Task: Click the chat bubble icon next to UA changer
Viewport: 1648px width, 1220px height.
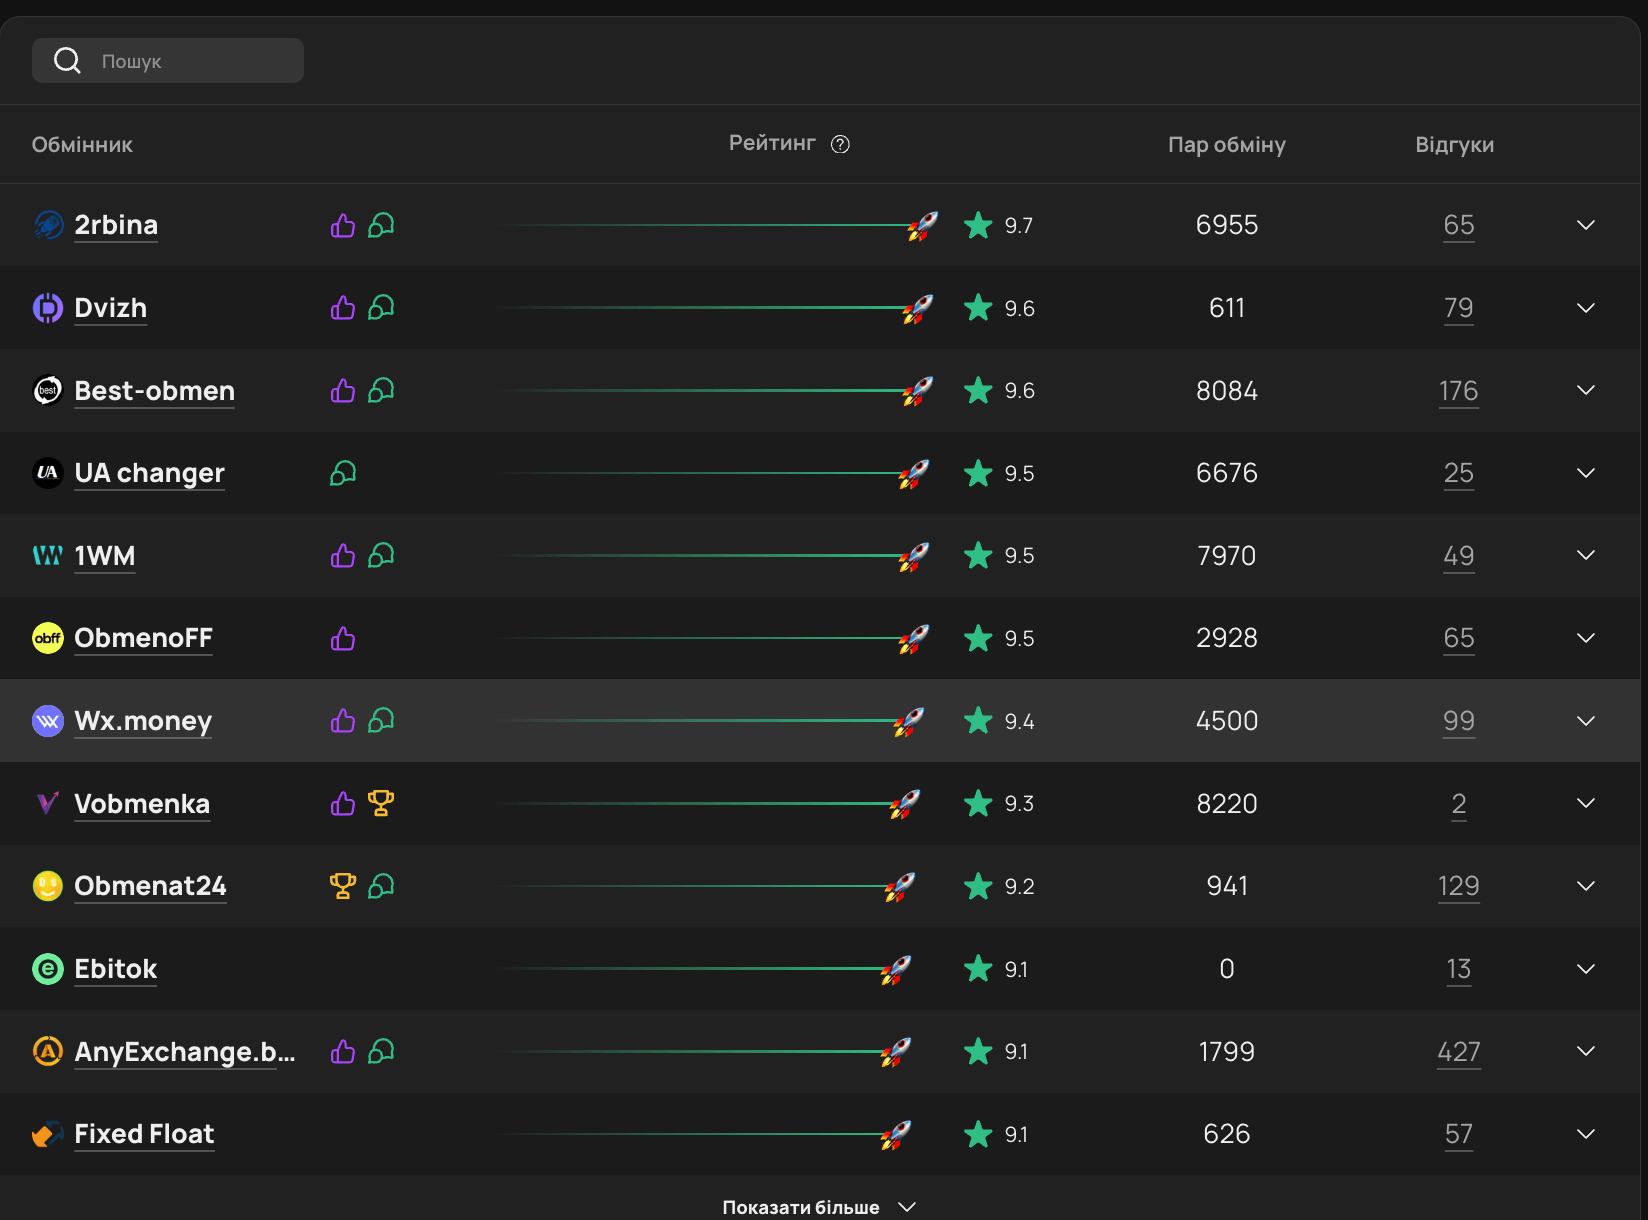Action: tap(343, 473)
